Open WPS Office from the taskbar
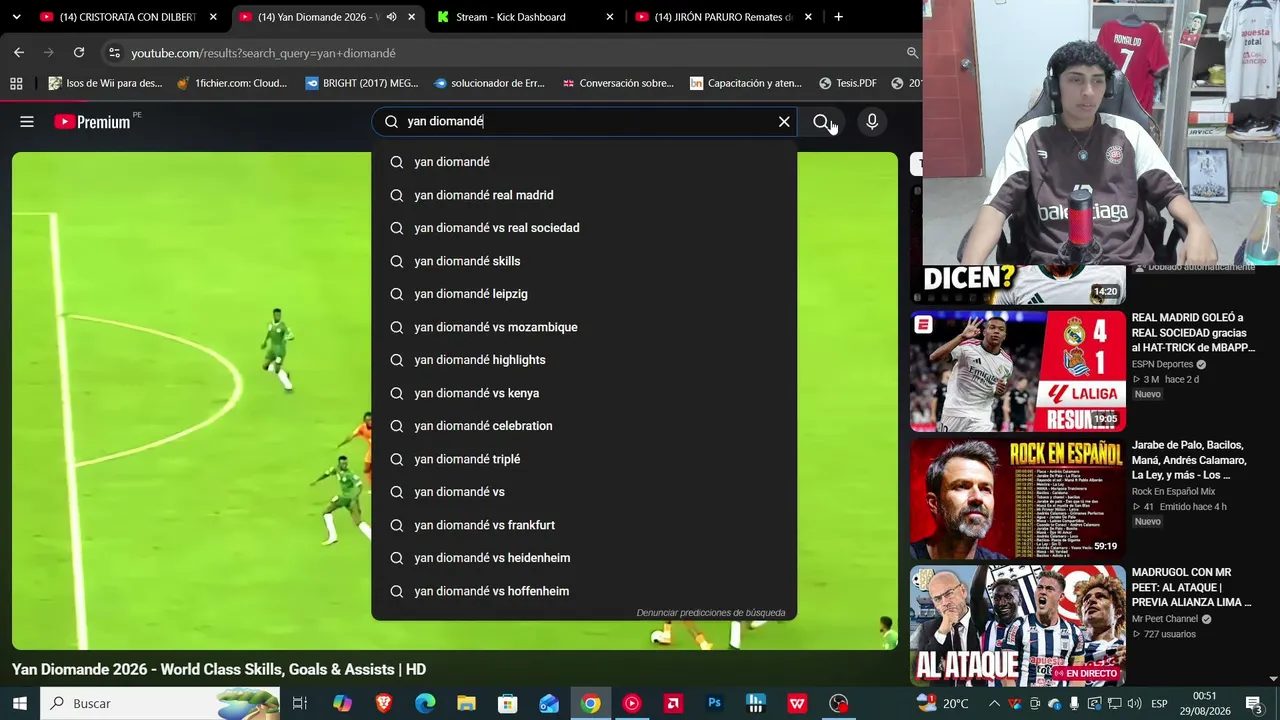This screenshot has height=720, width=1280. [x=797, y=703]
